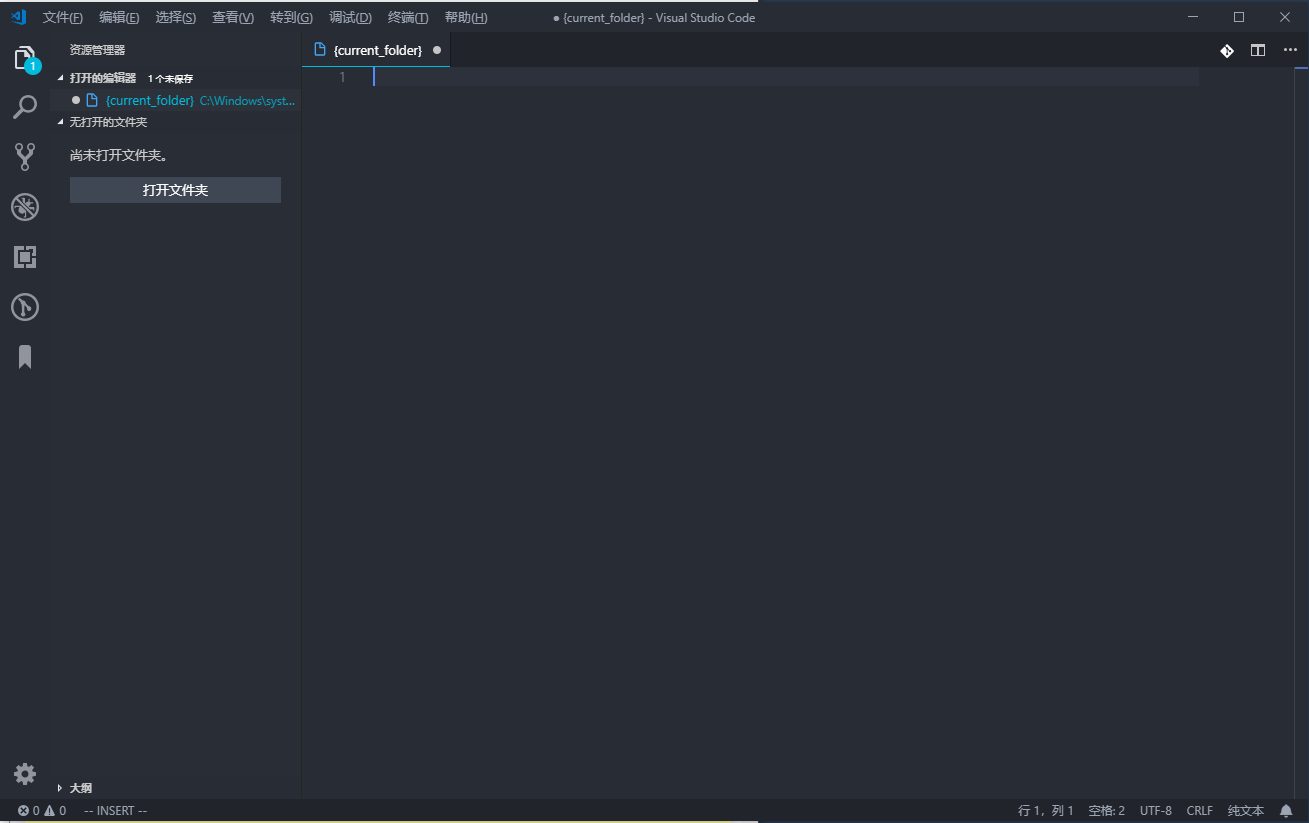Select {current_folder} file in open editors list
Image resolution: width=1309 pixels, height=823 pixels.
(x=149, y=100)
